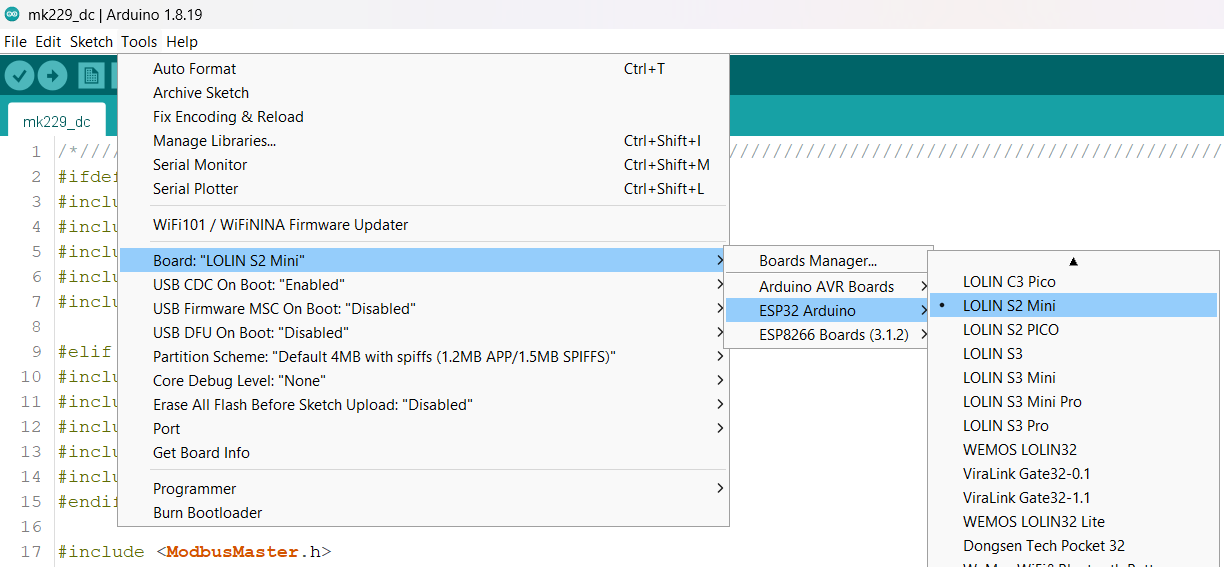Launch the Serial Monitor
This screenshot has width=1224, height=567.
pos(200,165)
